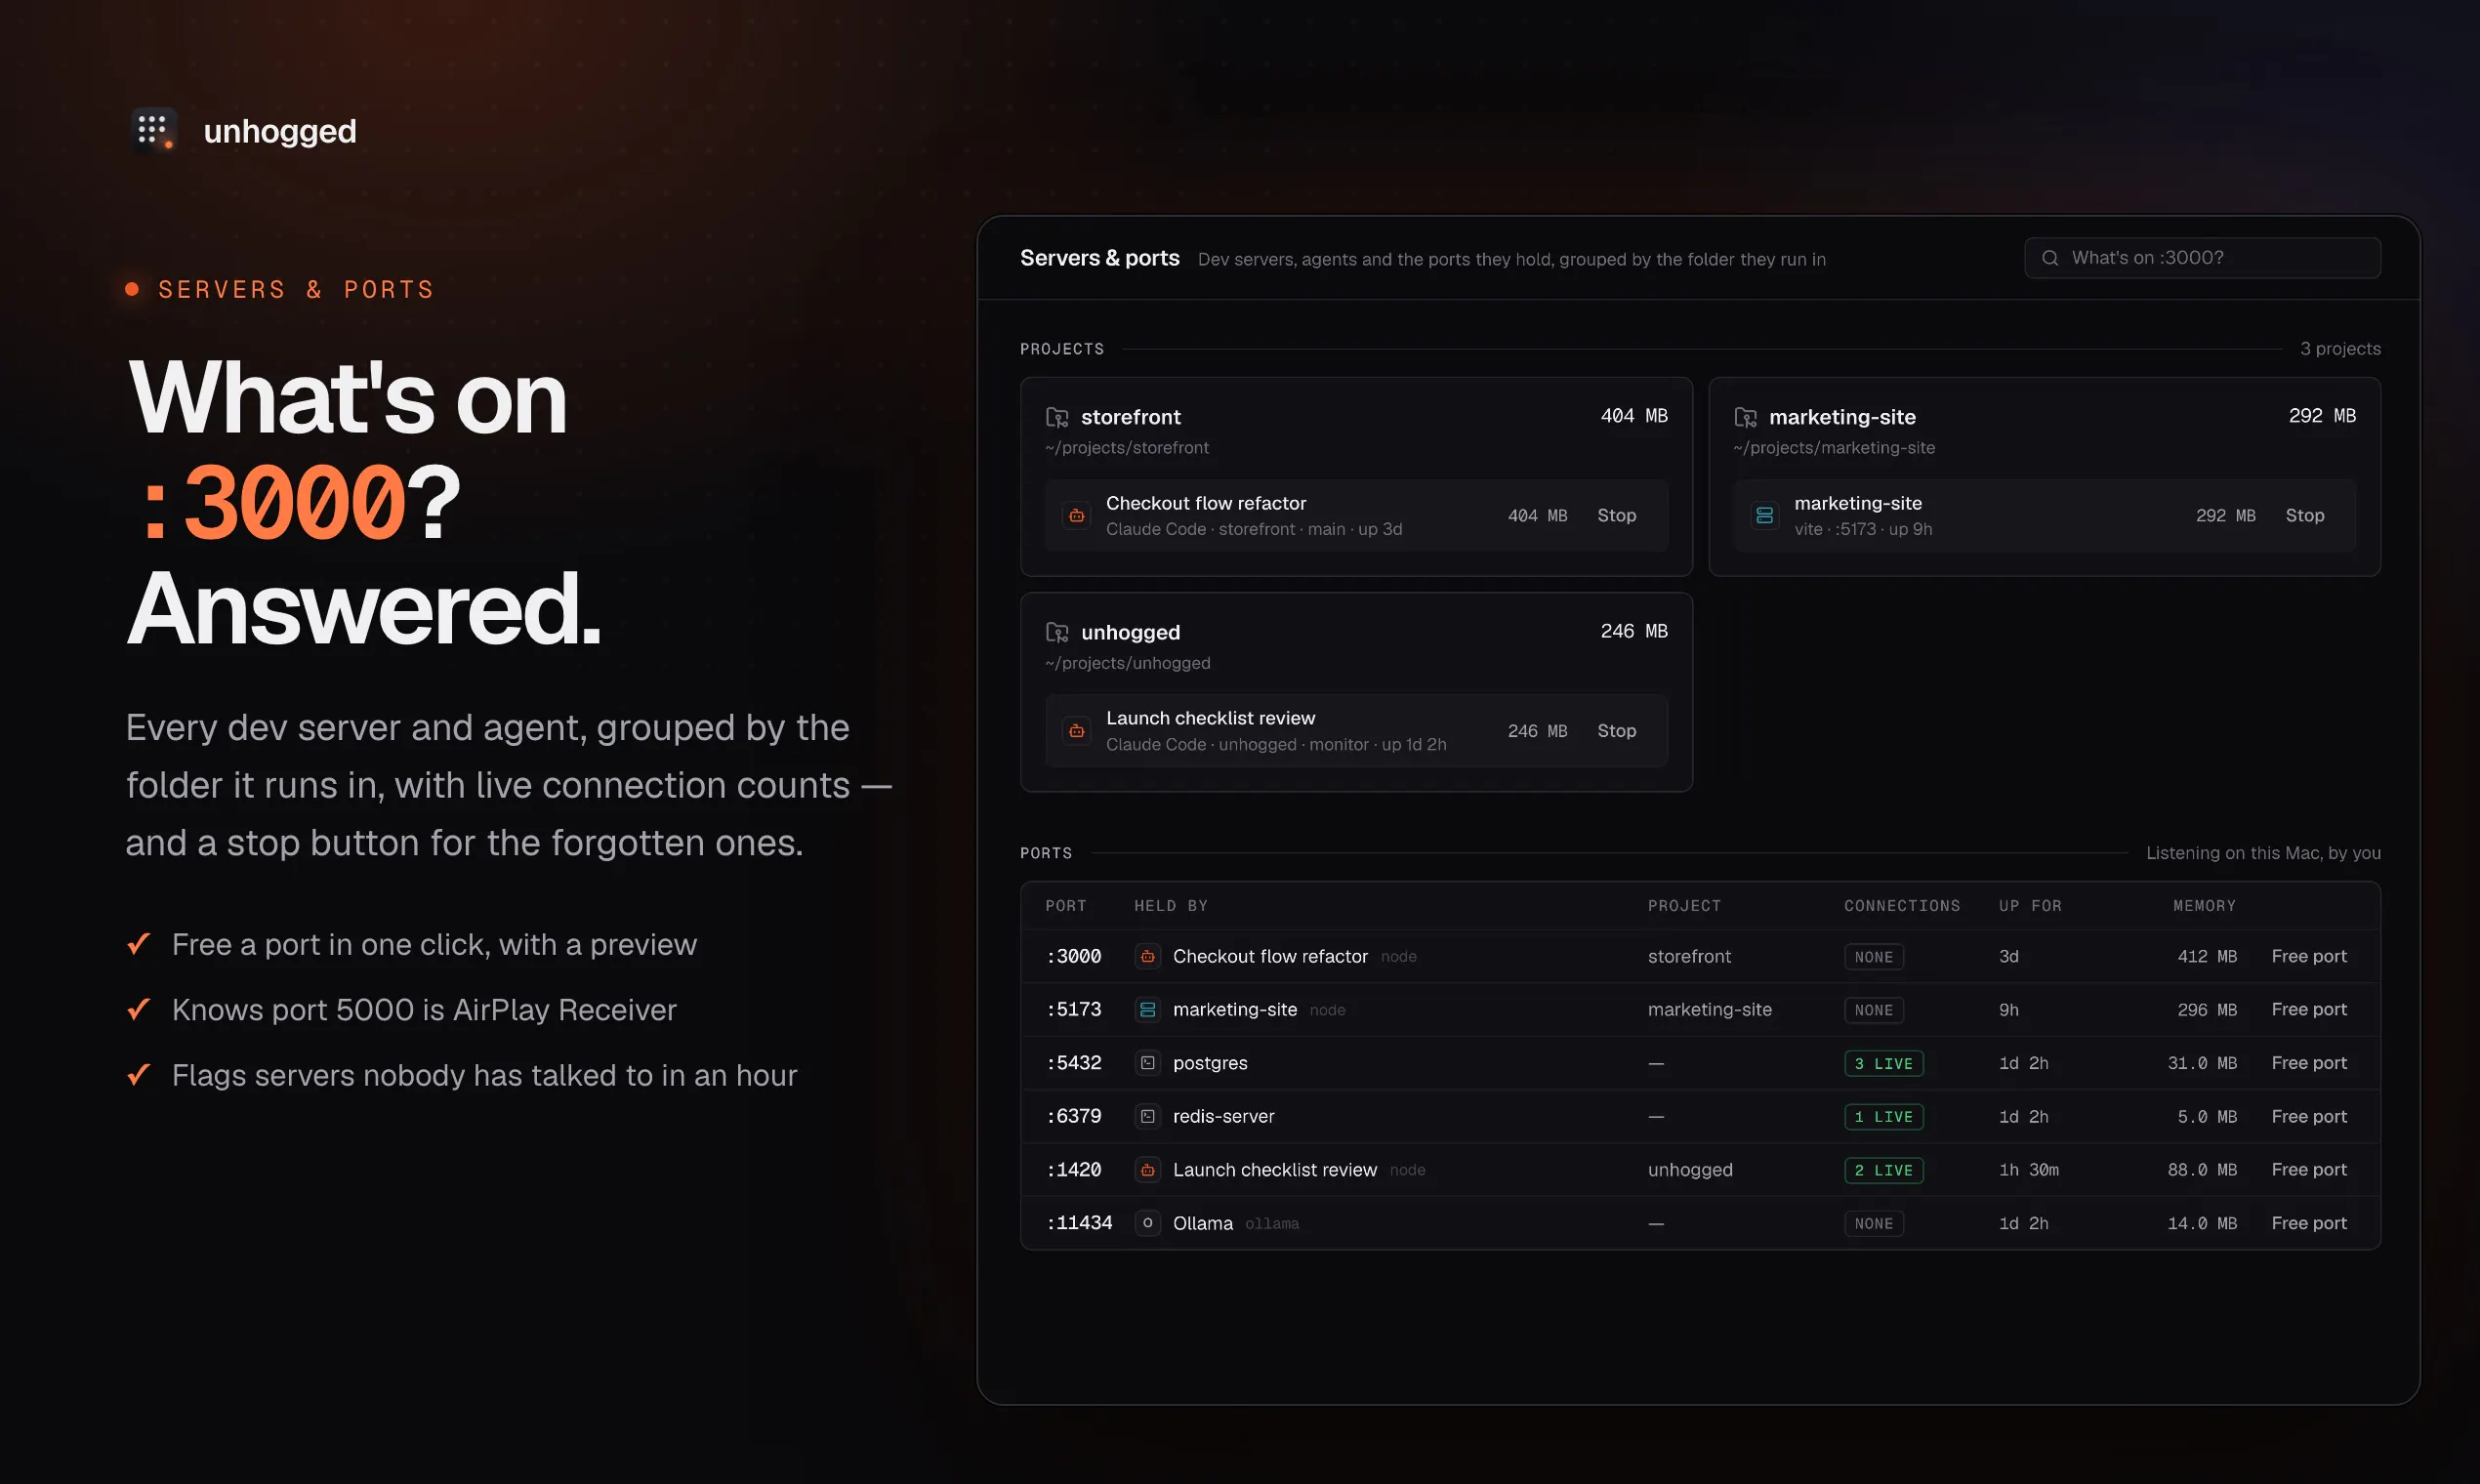
Task: Click the terminal icon next to redis-server
Action: coord(1148,1116)
